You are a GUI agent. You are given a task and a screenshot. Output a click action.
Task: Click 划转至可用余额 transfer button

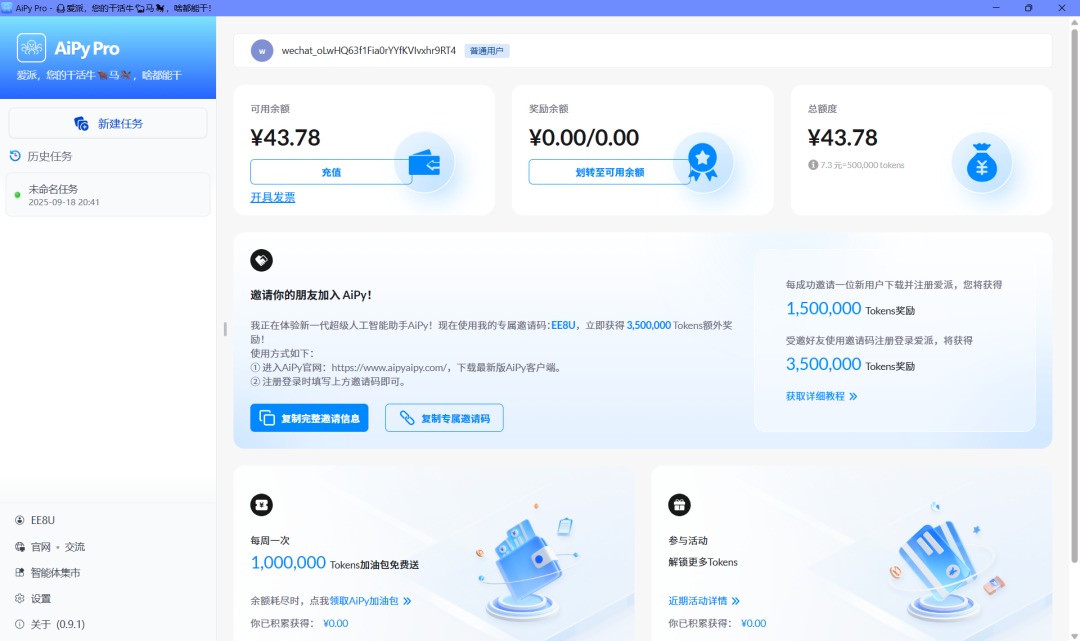click(x=610, y=172)
